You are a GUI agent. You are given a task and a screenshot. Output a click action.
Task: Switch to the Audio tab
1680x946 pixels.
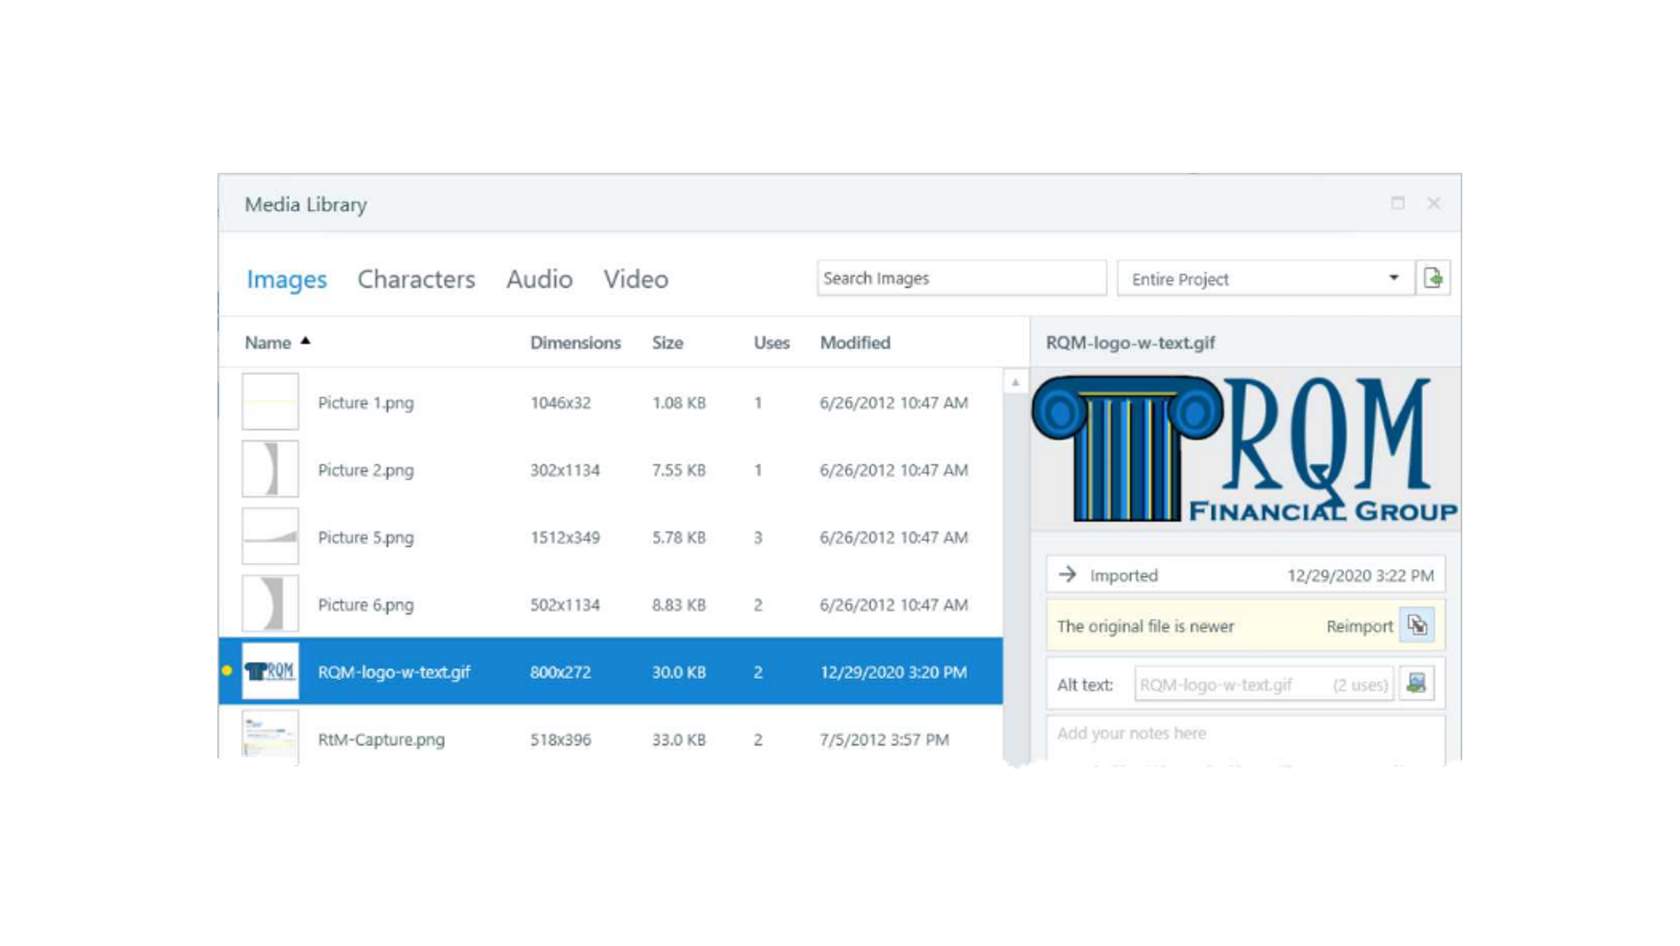pos(539,279)
